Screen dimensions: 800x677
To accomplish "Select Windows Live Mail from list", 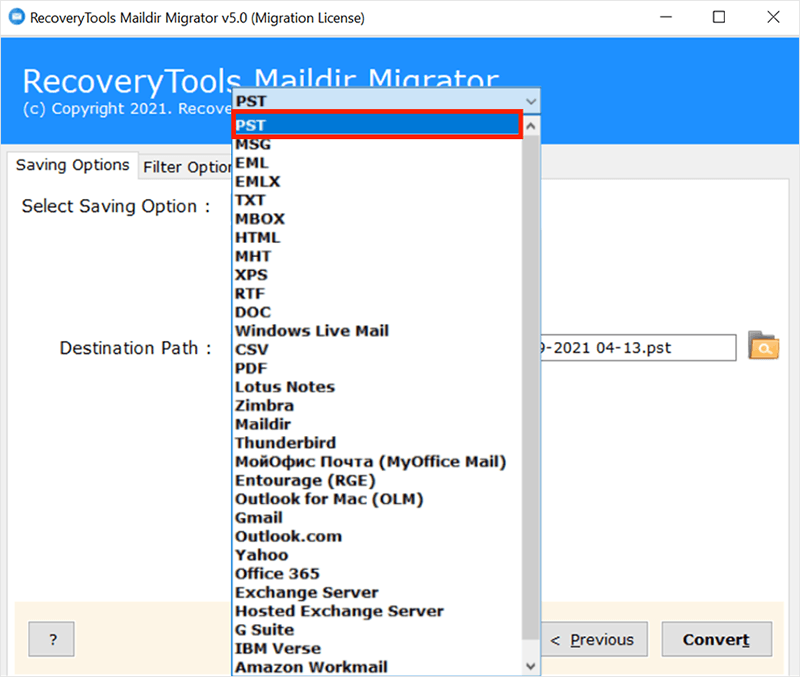I will click(311, 331).
